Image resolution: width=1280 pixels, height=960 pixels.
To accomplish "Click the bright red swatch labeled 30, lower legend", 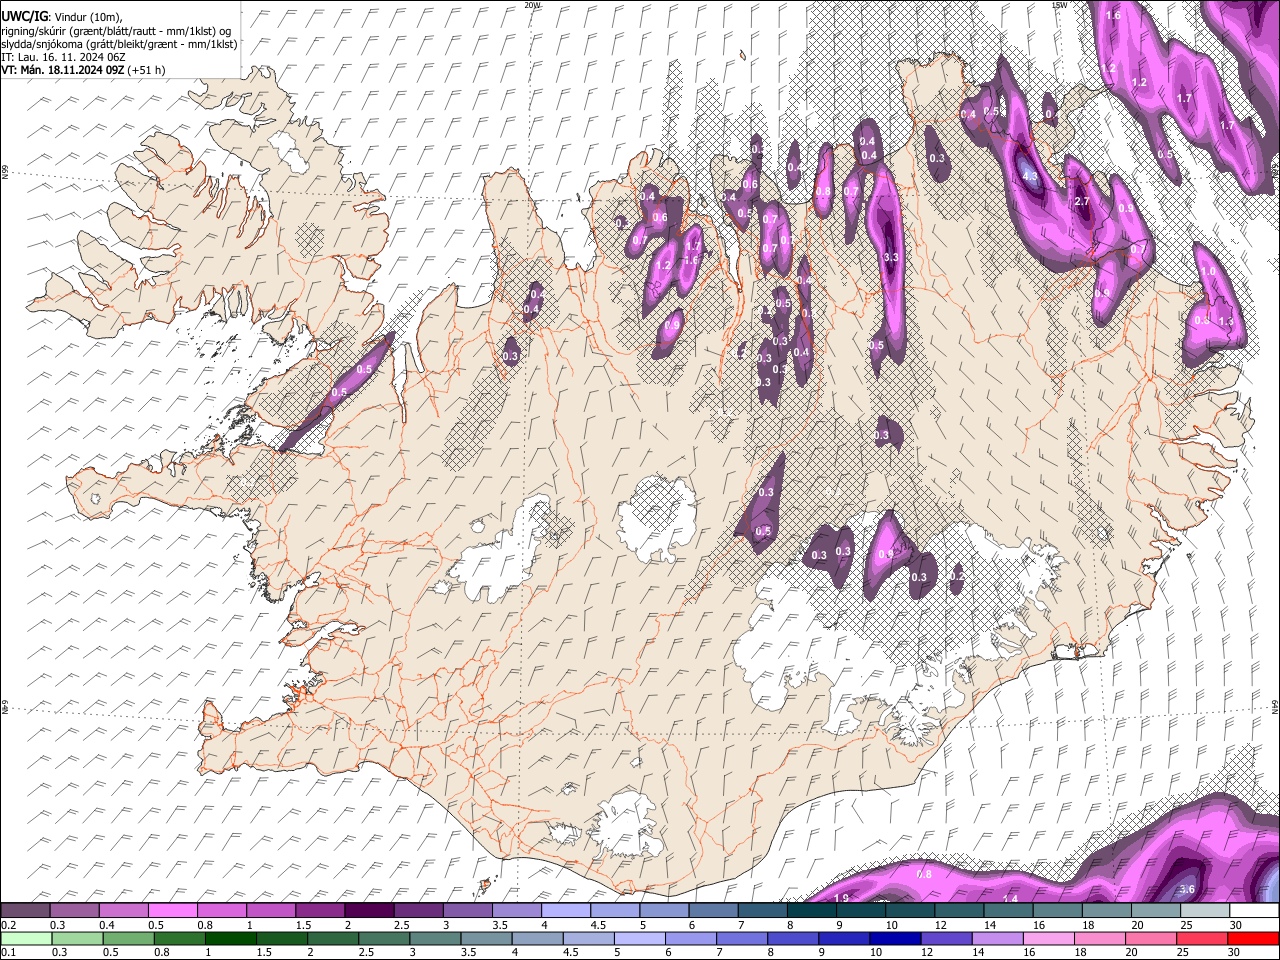I will [1254, 938].
